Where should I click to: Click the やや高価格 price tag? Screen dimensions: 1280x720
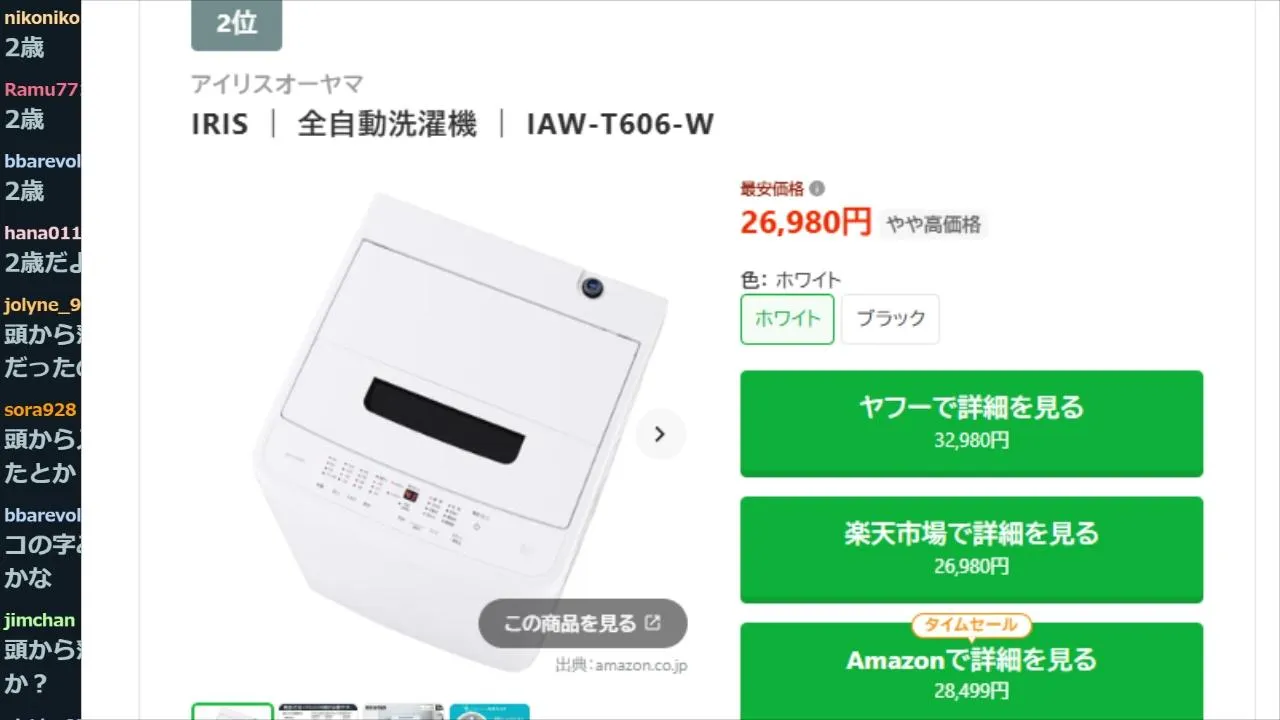(x=934, y=224)
